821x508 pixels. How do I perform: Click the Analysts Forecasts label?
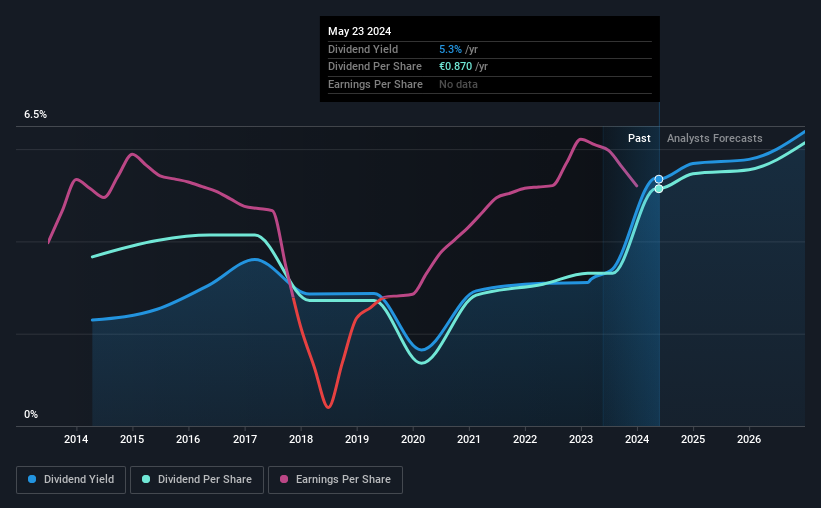coord(715,138)
